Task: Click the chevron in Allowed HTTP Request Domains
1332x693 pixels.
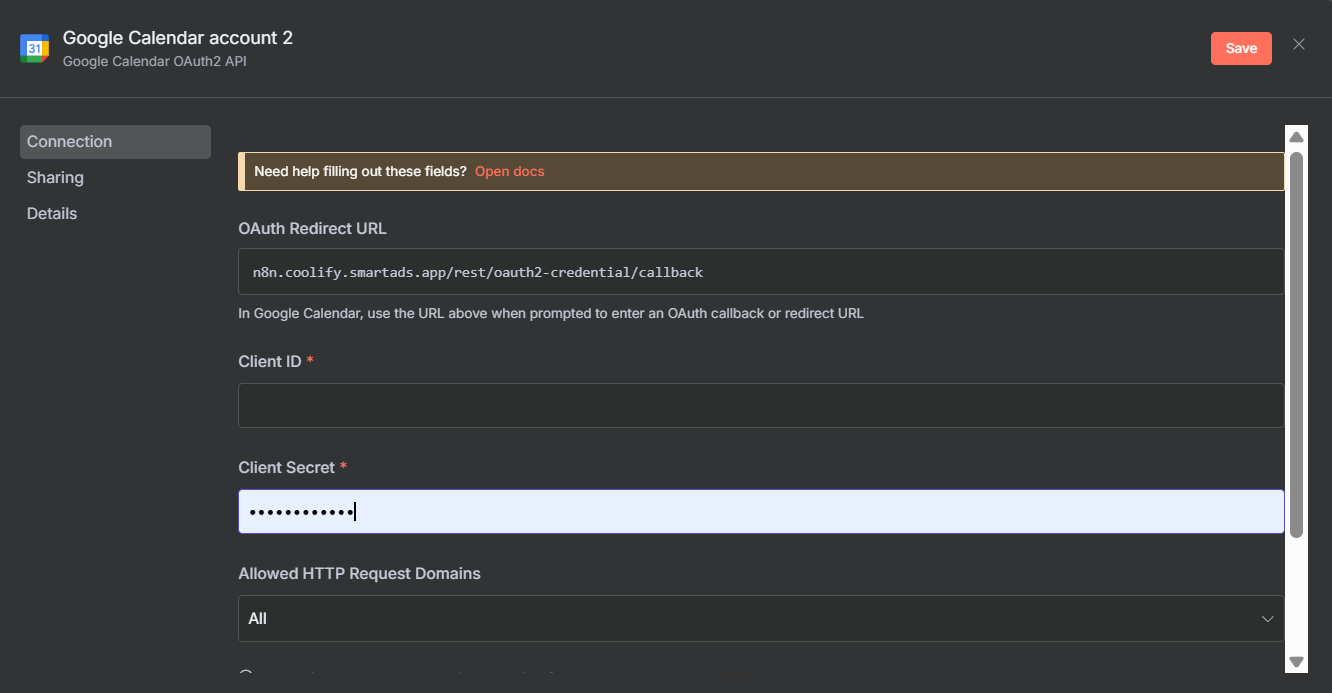Action: point(1268,619)
